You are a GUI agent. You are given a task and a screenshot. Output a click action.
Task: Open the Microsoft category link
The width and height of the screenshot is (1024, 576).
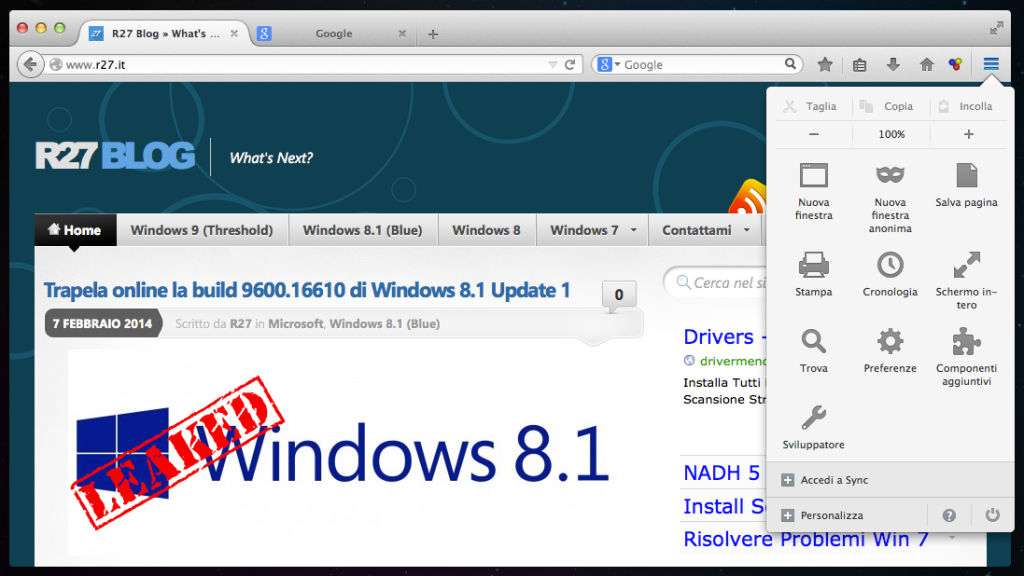pyautogui.click(x=295, y=323)
